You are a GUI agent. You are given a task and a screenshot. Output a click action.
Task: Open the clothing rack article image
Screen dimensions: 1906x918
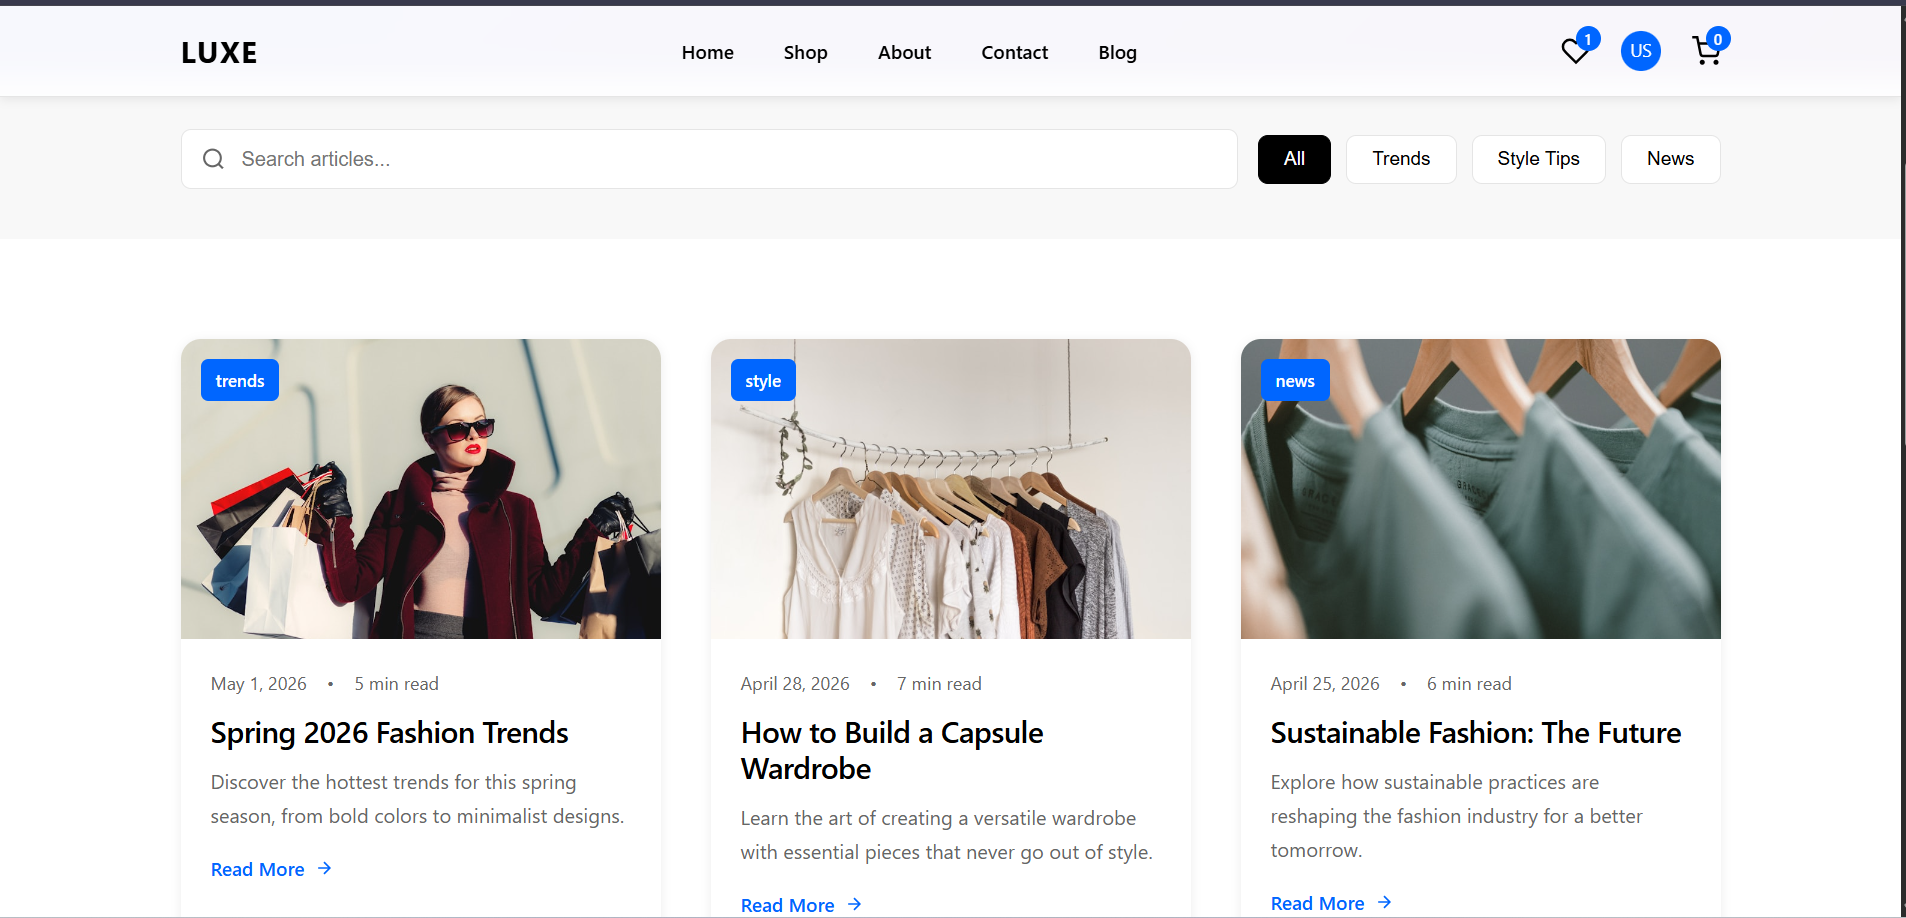pyautogui.click(x=951, y=489)
